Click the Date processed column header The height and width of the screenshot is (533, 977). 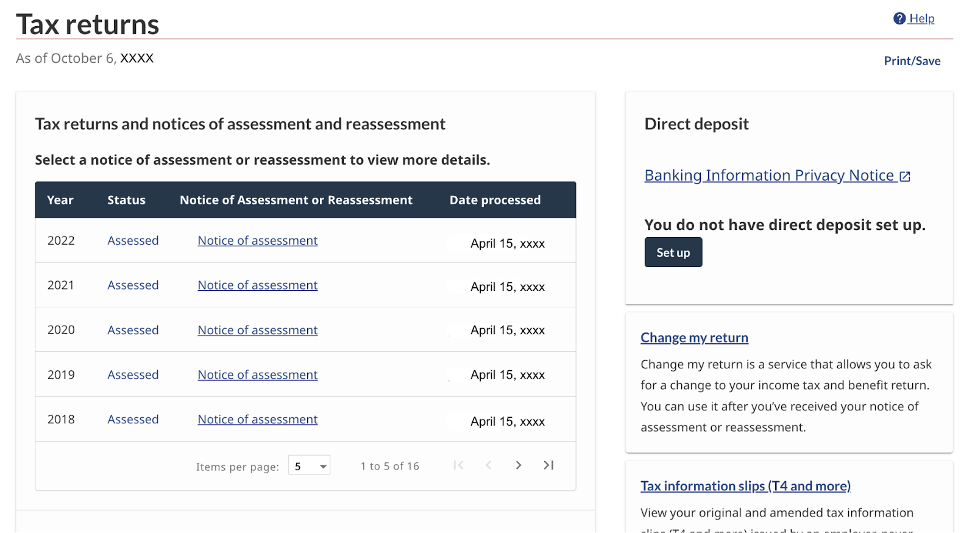click(x=495, y=200)
